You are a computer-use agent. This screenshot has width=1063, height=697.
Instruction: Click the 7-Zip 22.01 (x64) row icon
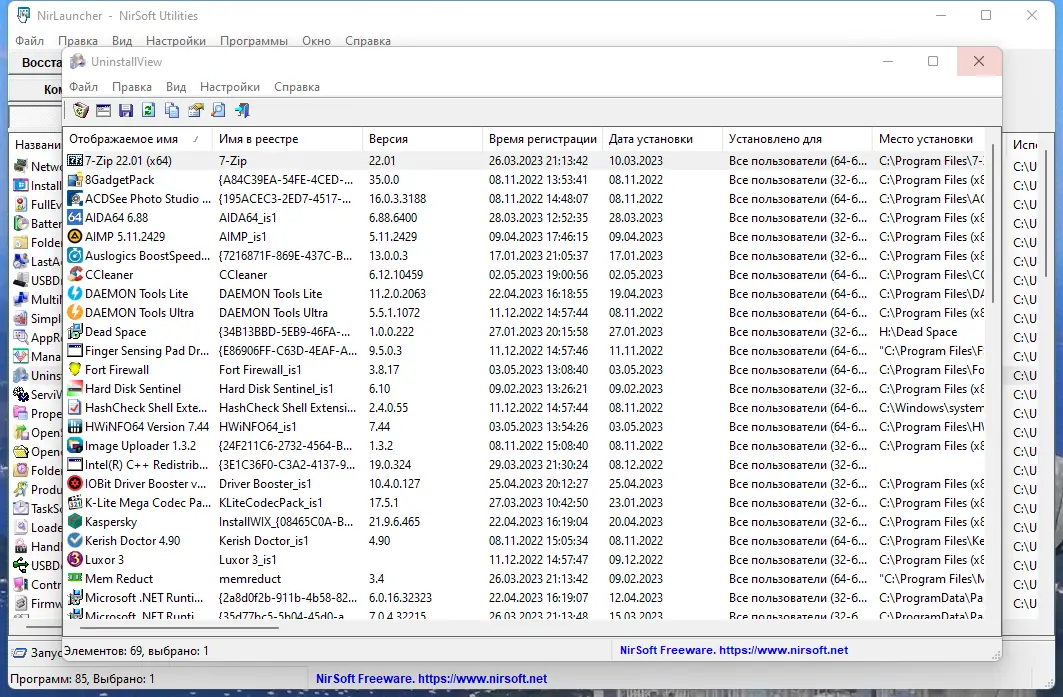75,161
